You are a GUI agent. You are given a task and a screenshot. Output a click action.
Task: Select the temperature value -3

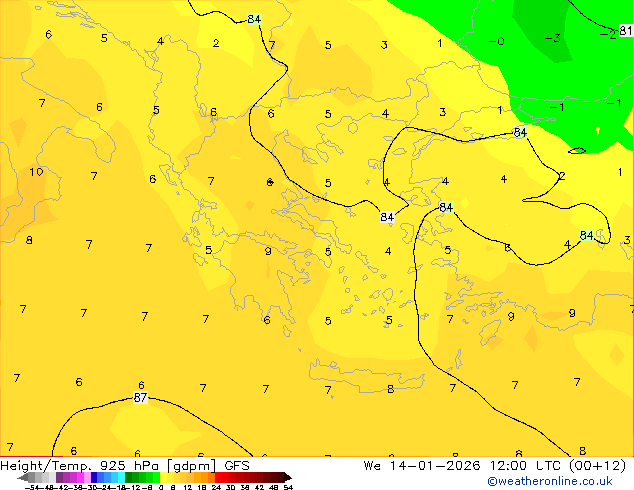coord(552,38)
